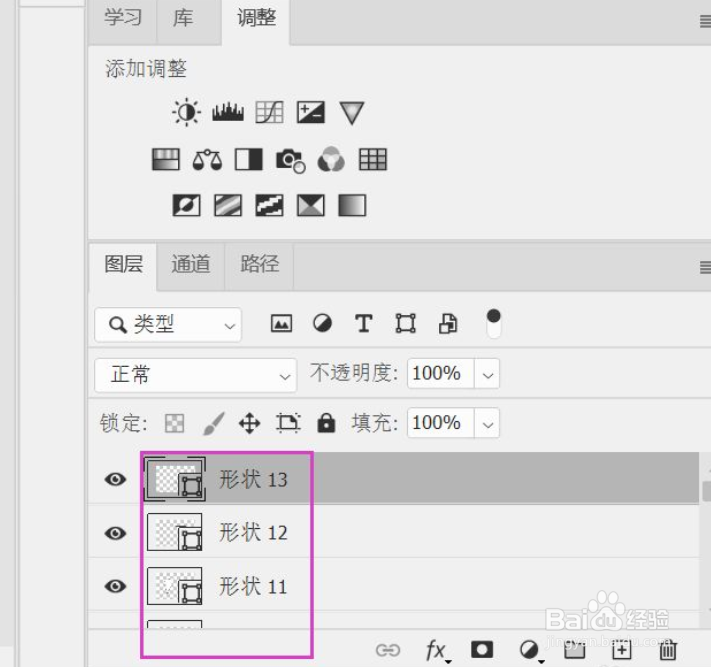This screenshot has width=711, height=667.
Task: Create new fill or adjustment layer
Action: point(530,651)
